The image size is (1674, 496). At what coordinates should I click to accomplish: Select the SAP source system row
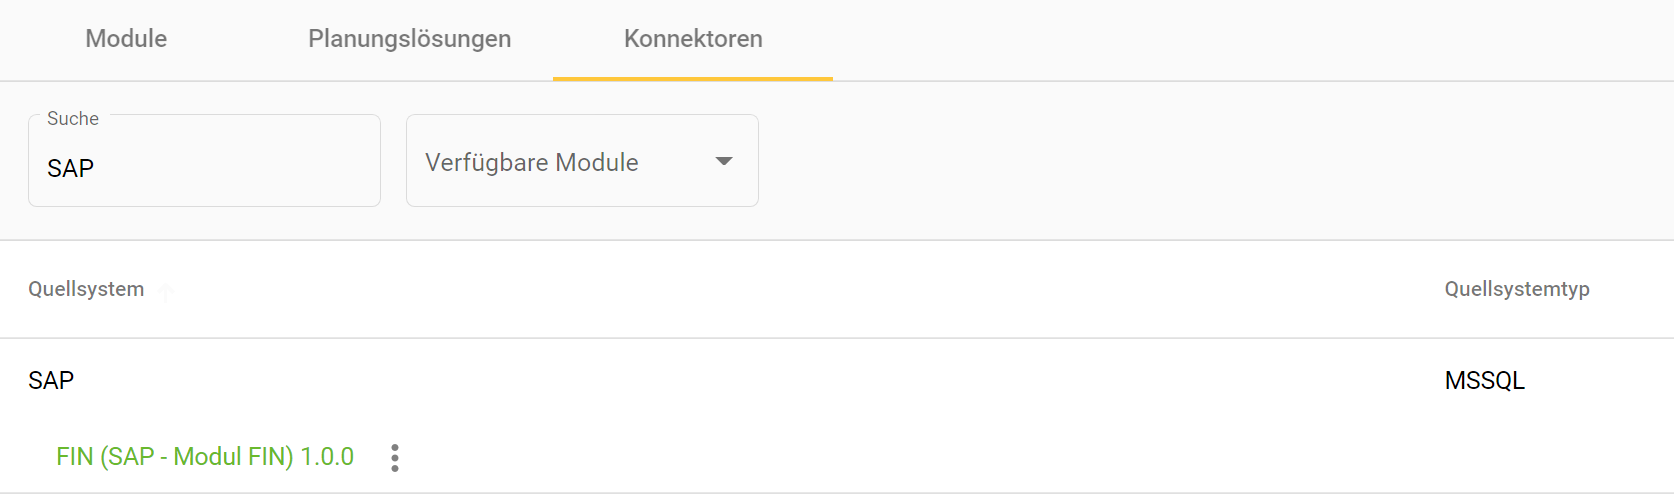click(x=51, y=381)
